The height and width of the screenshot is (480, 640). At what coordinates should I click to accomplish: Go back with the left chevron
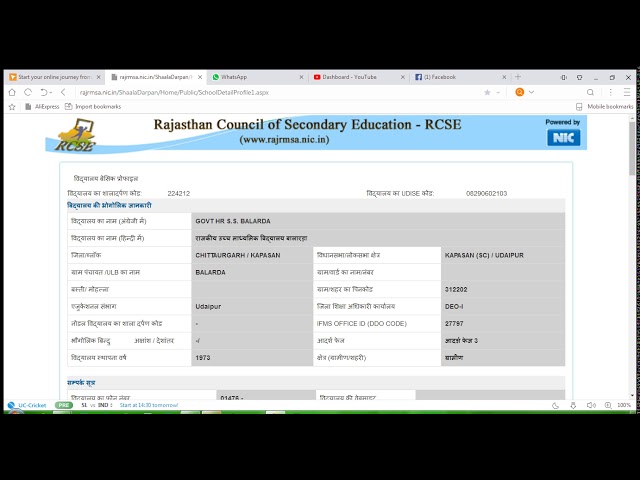point(63,92)
